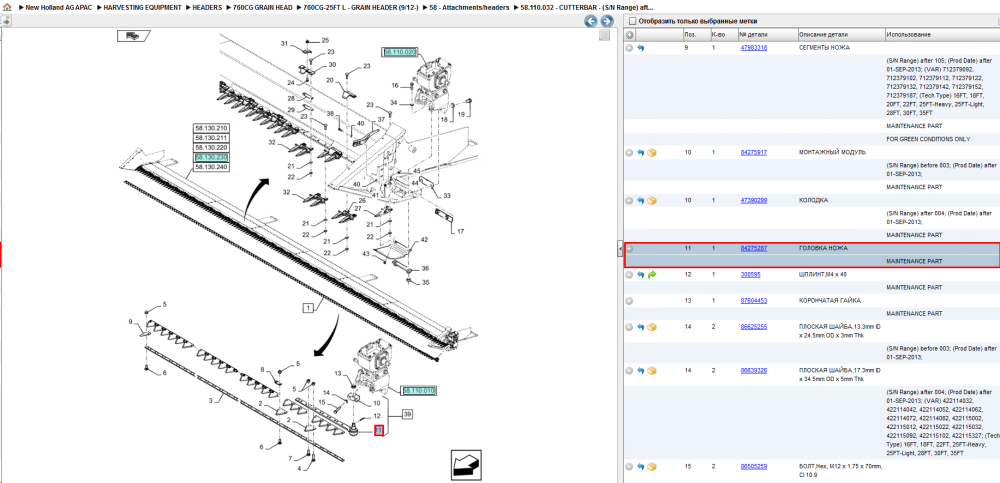Click green forward arrow for part 300595
This screenshot has height=483, width=1000.
(652, 275)
